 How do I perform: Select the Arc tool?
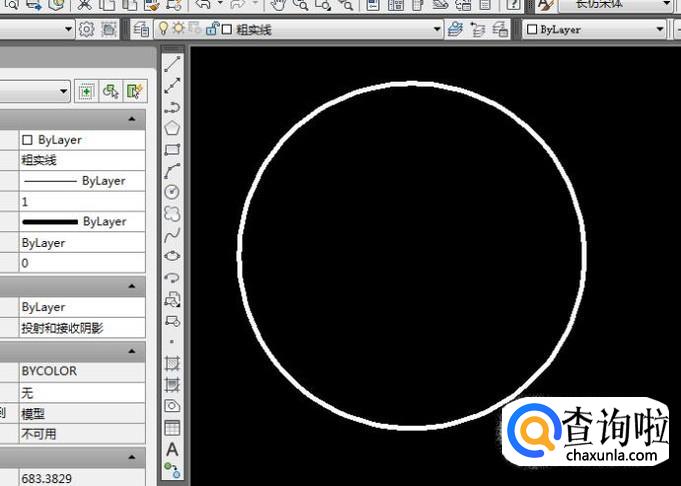[172, 171]
